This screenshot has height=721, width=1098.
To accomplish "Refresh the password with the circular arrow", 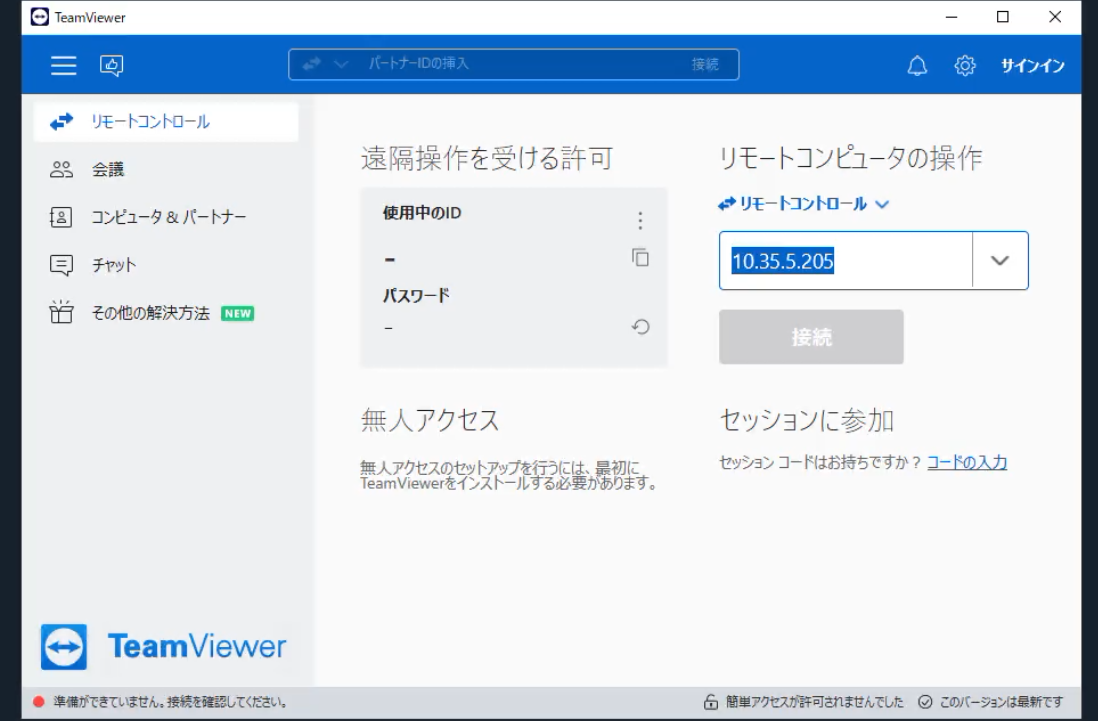I will pyautogui.click(x=641, y=327).
